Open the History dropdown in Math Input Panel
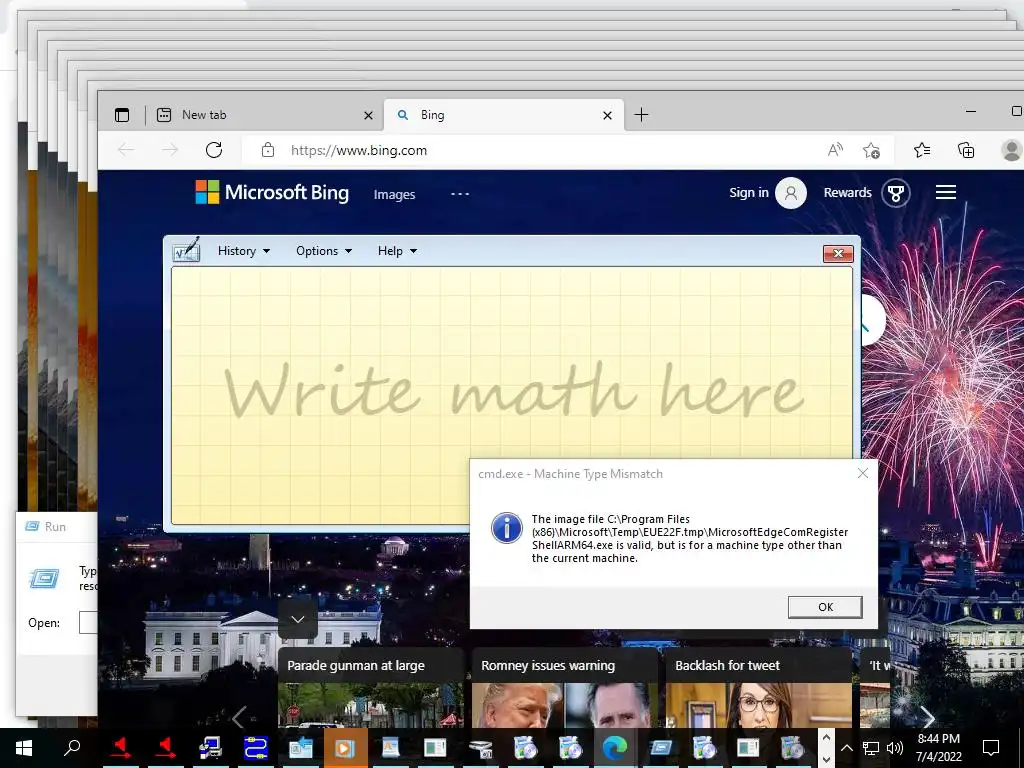The height and width of the screenshot is (768, 1024). 244,251
